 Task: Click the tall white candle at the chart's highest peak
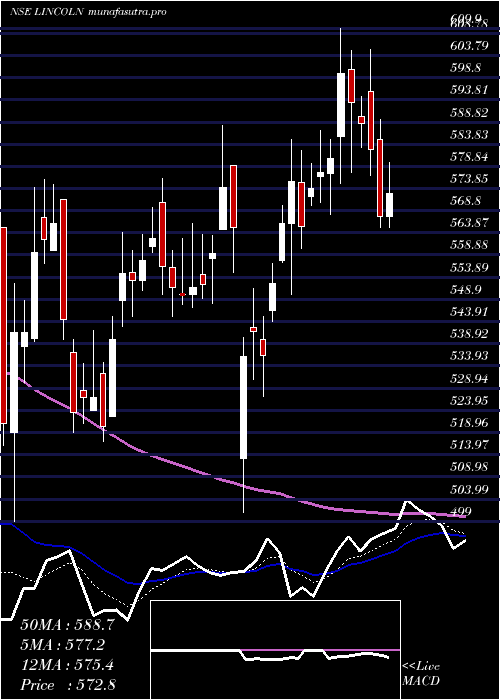(x=341, y=105)
